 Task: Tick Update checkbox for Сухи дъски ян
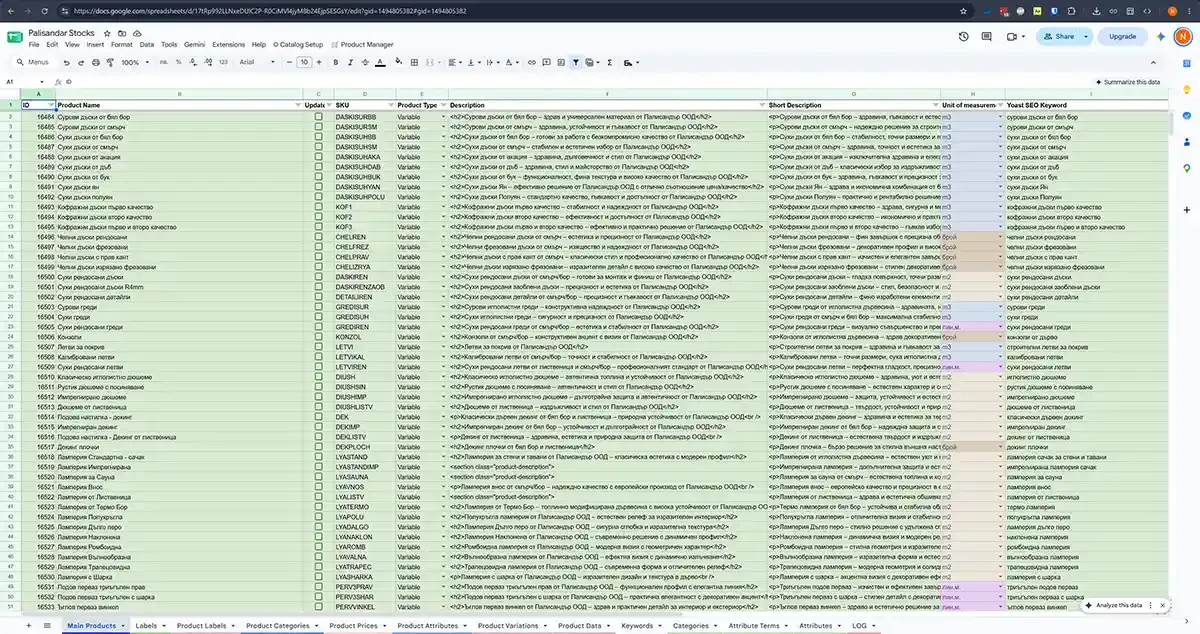pyautogui.click(x=319, y=186)
